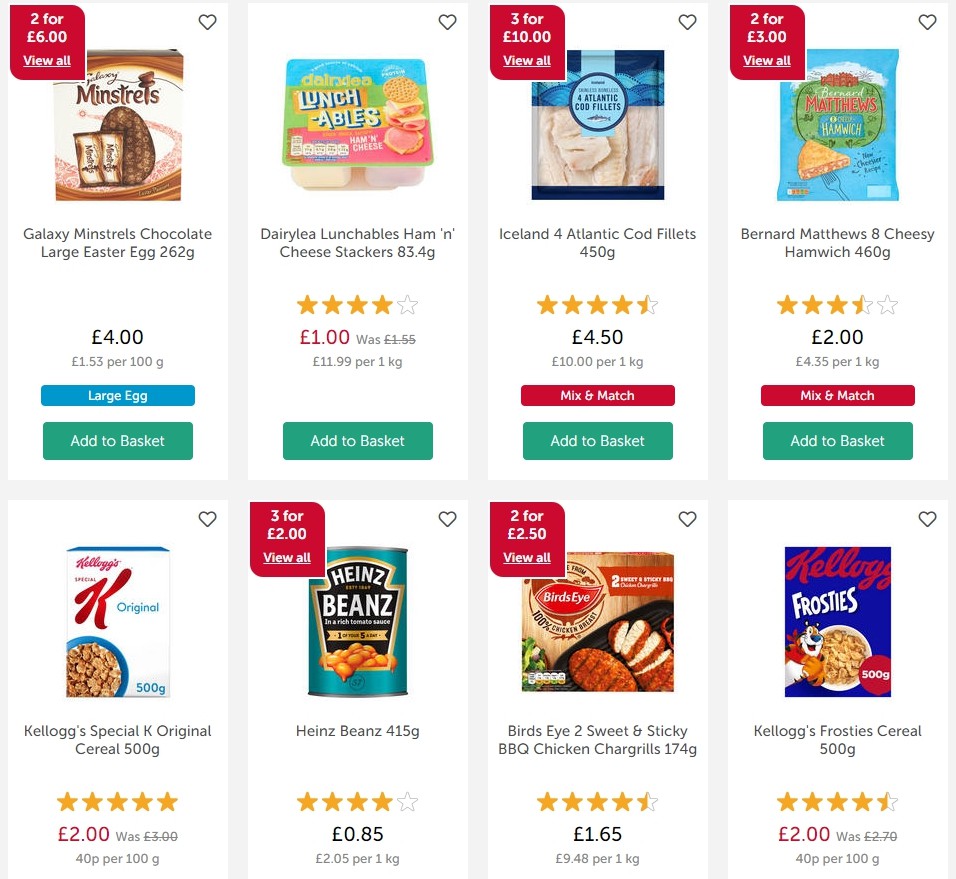Select the Large Egg badge under Galaxy Minstrels

pos(117,395)
